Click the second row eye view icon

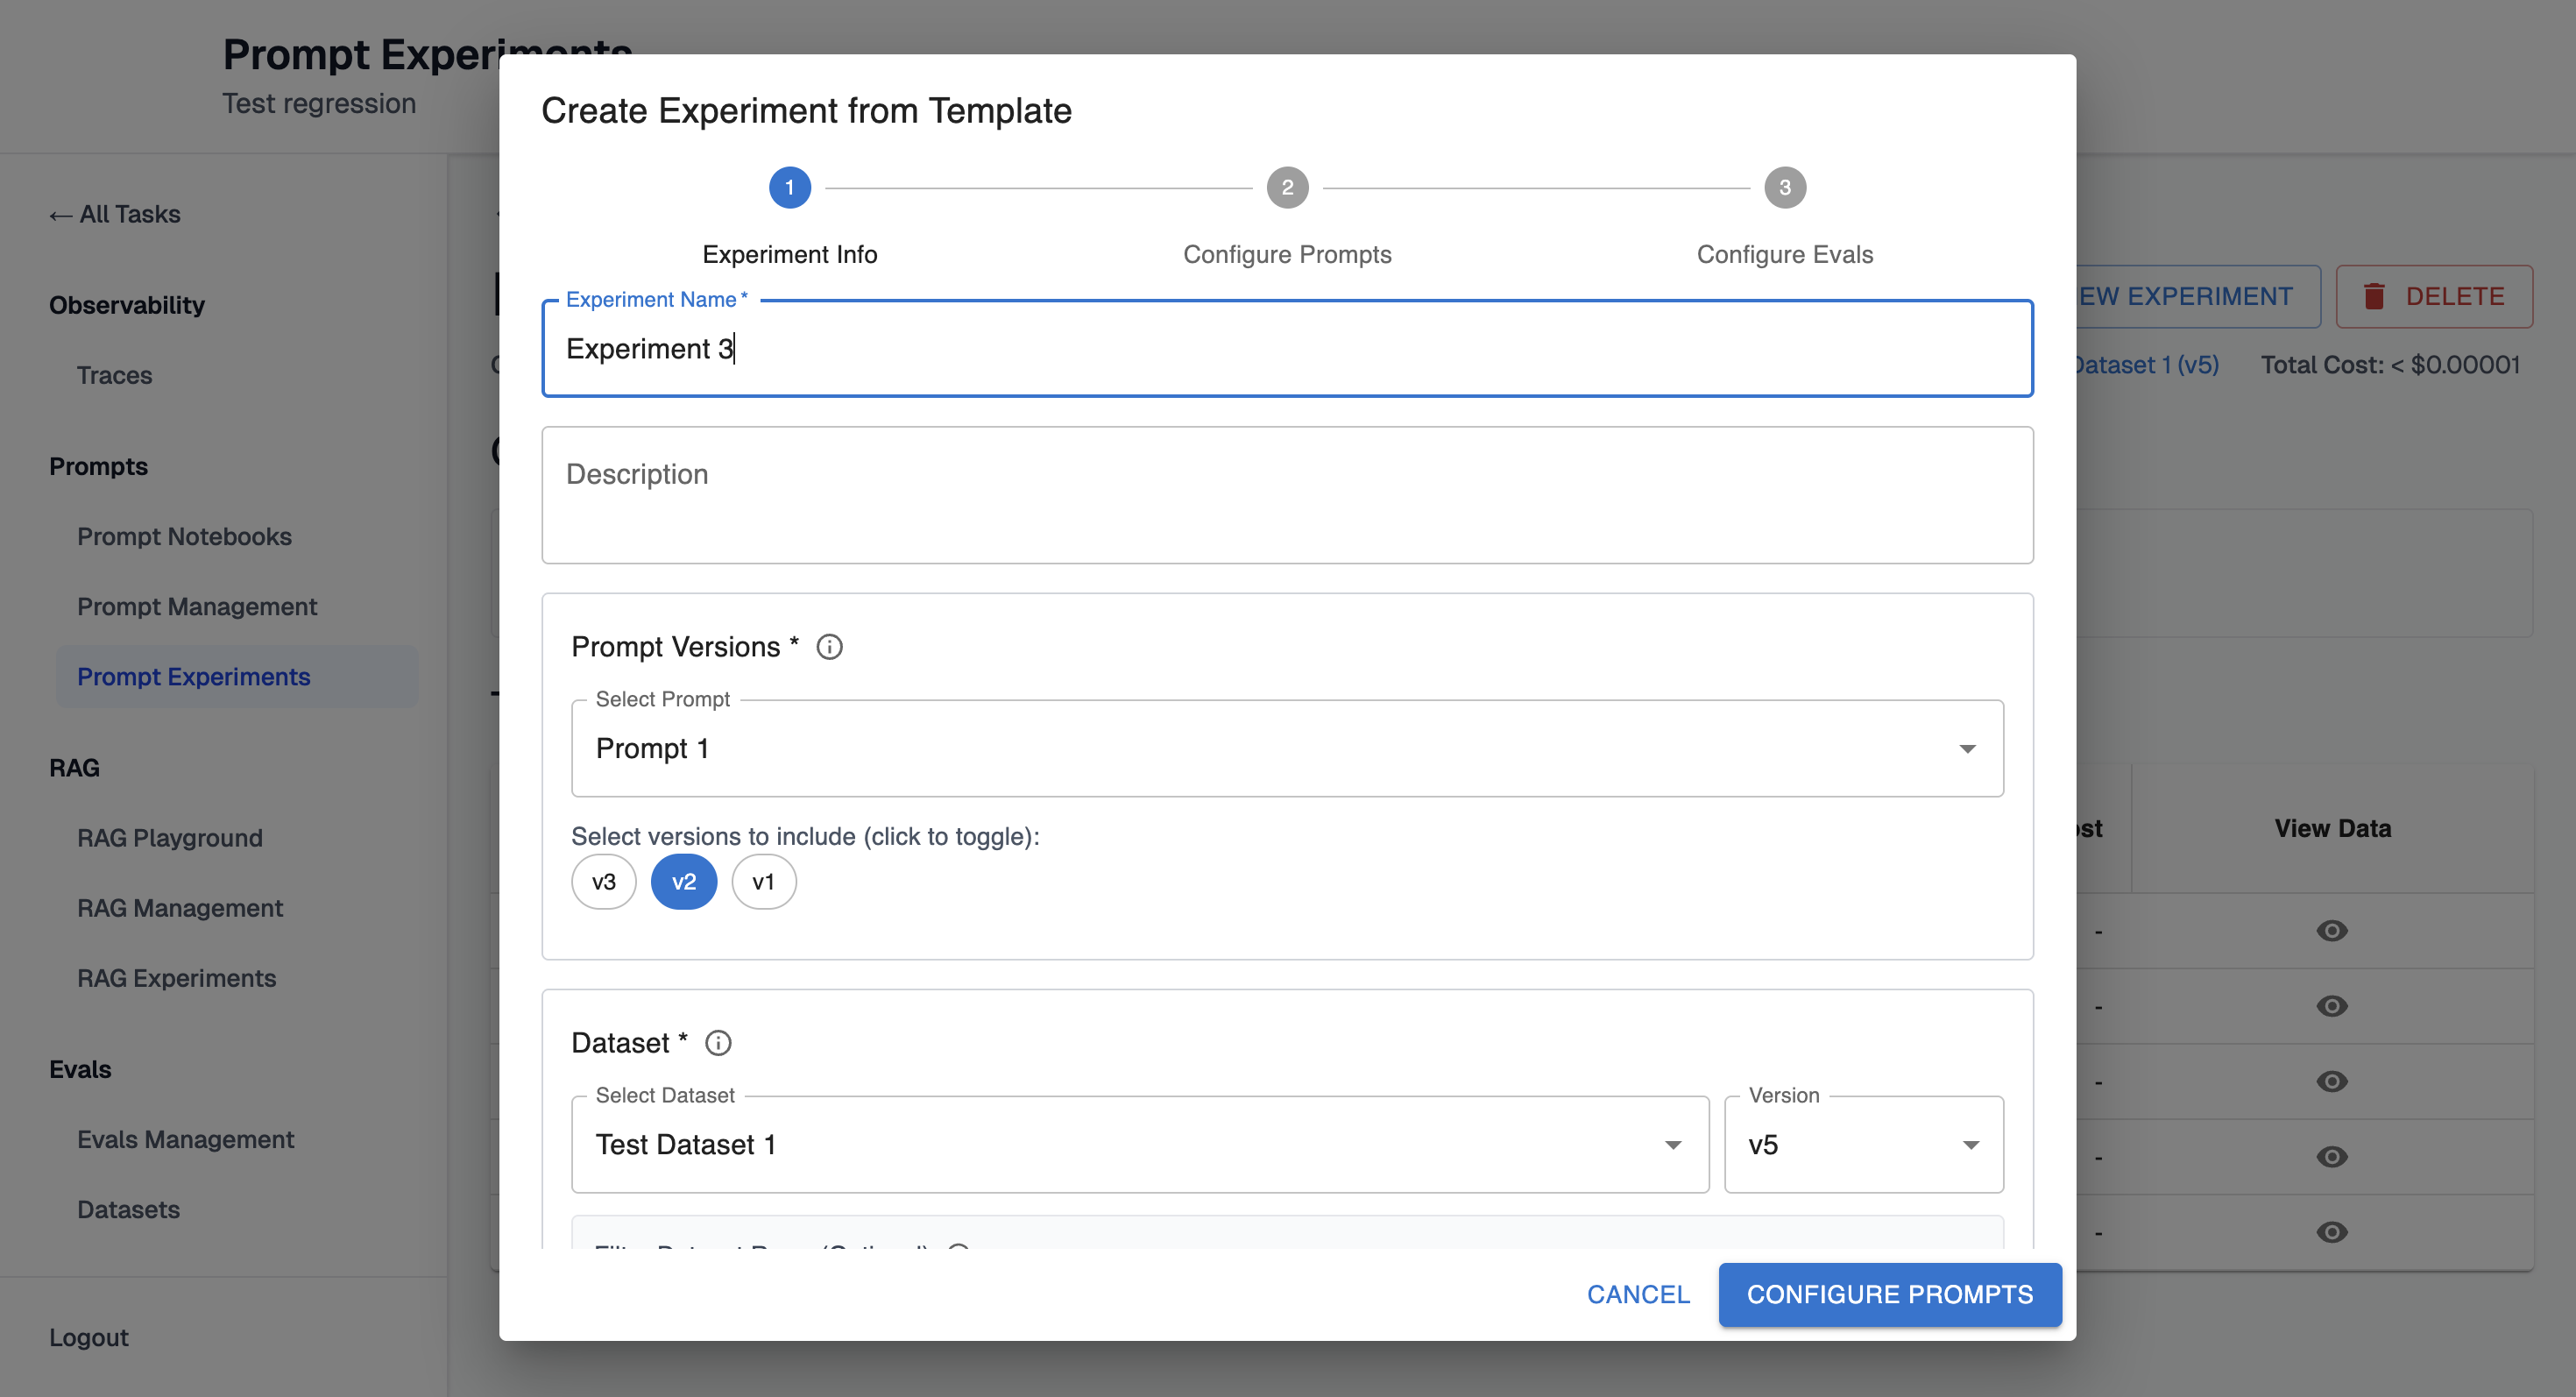tap(2331, 1006)
